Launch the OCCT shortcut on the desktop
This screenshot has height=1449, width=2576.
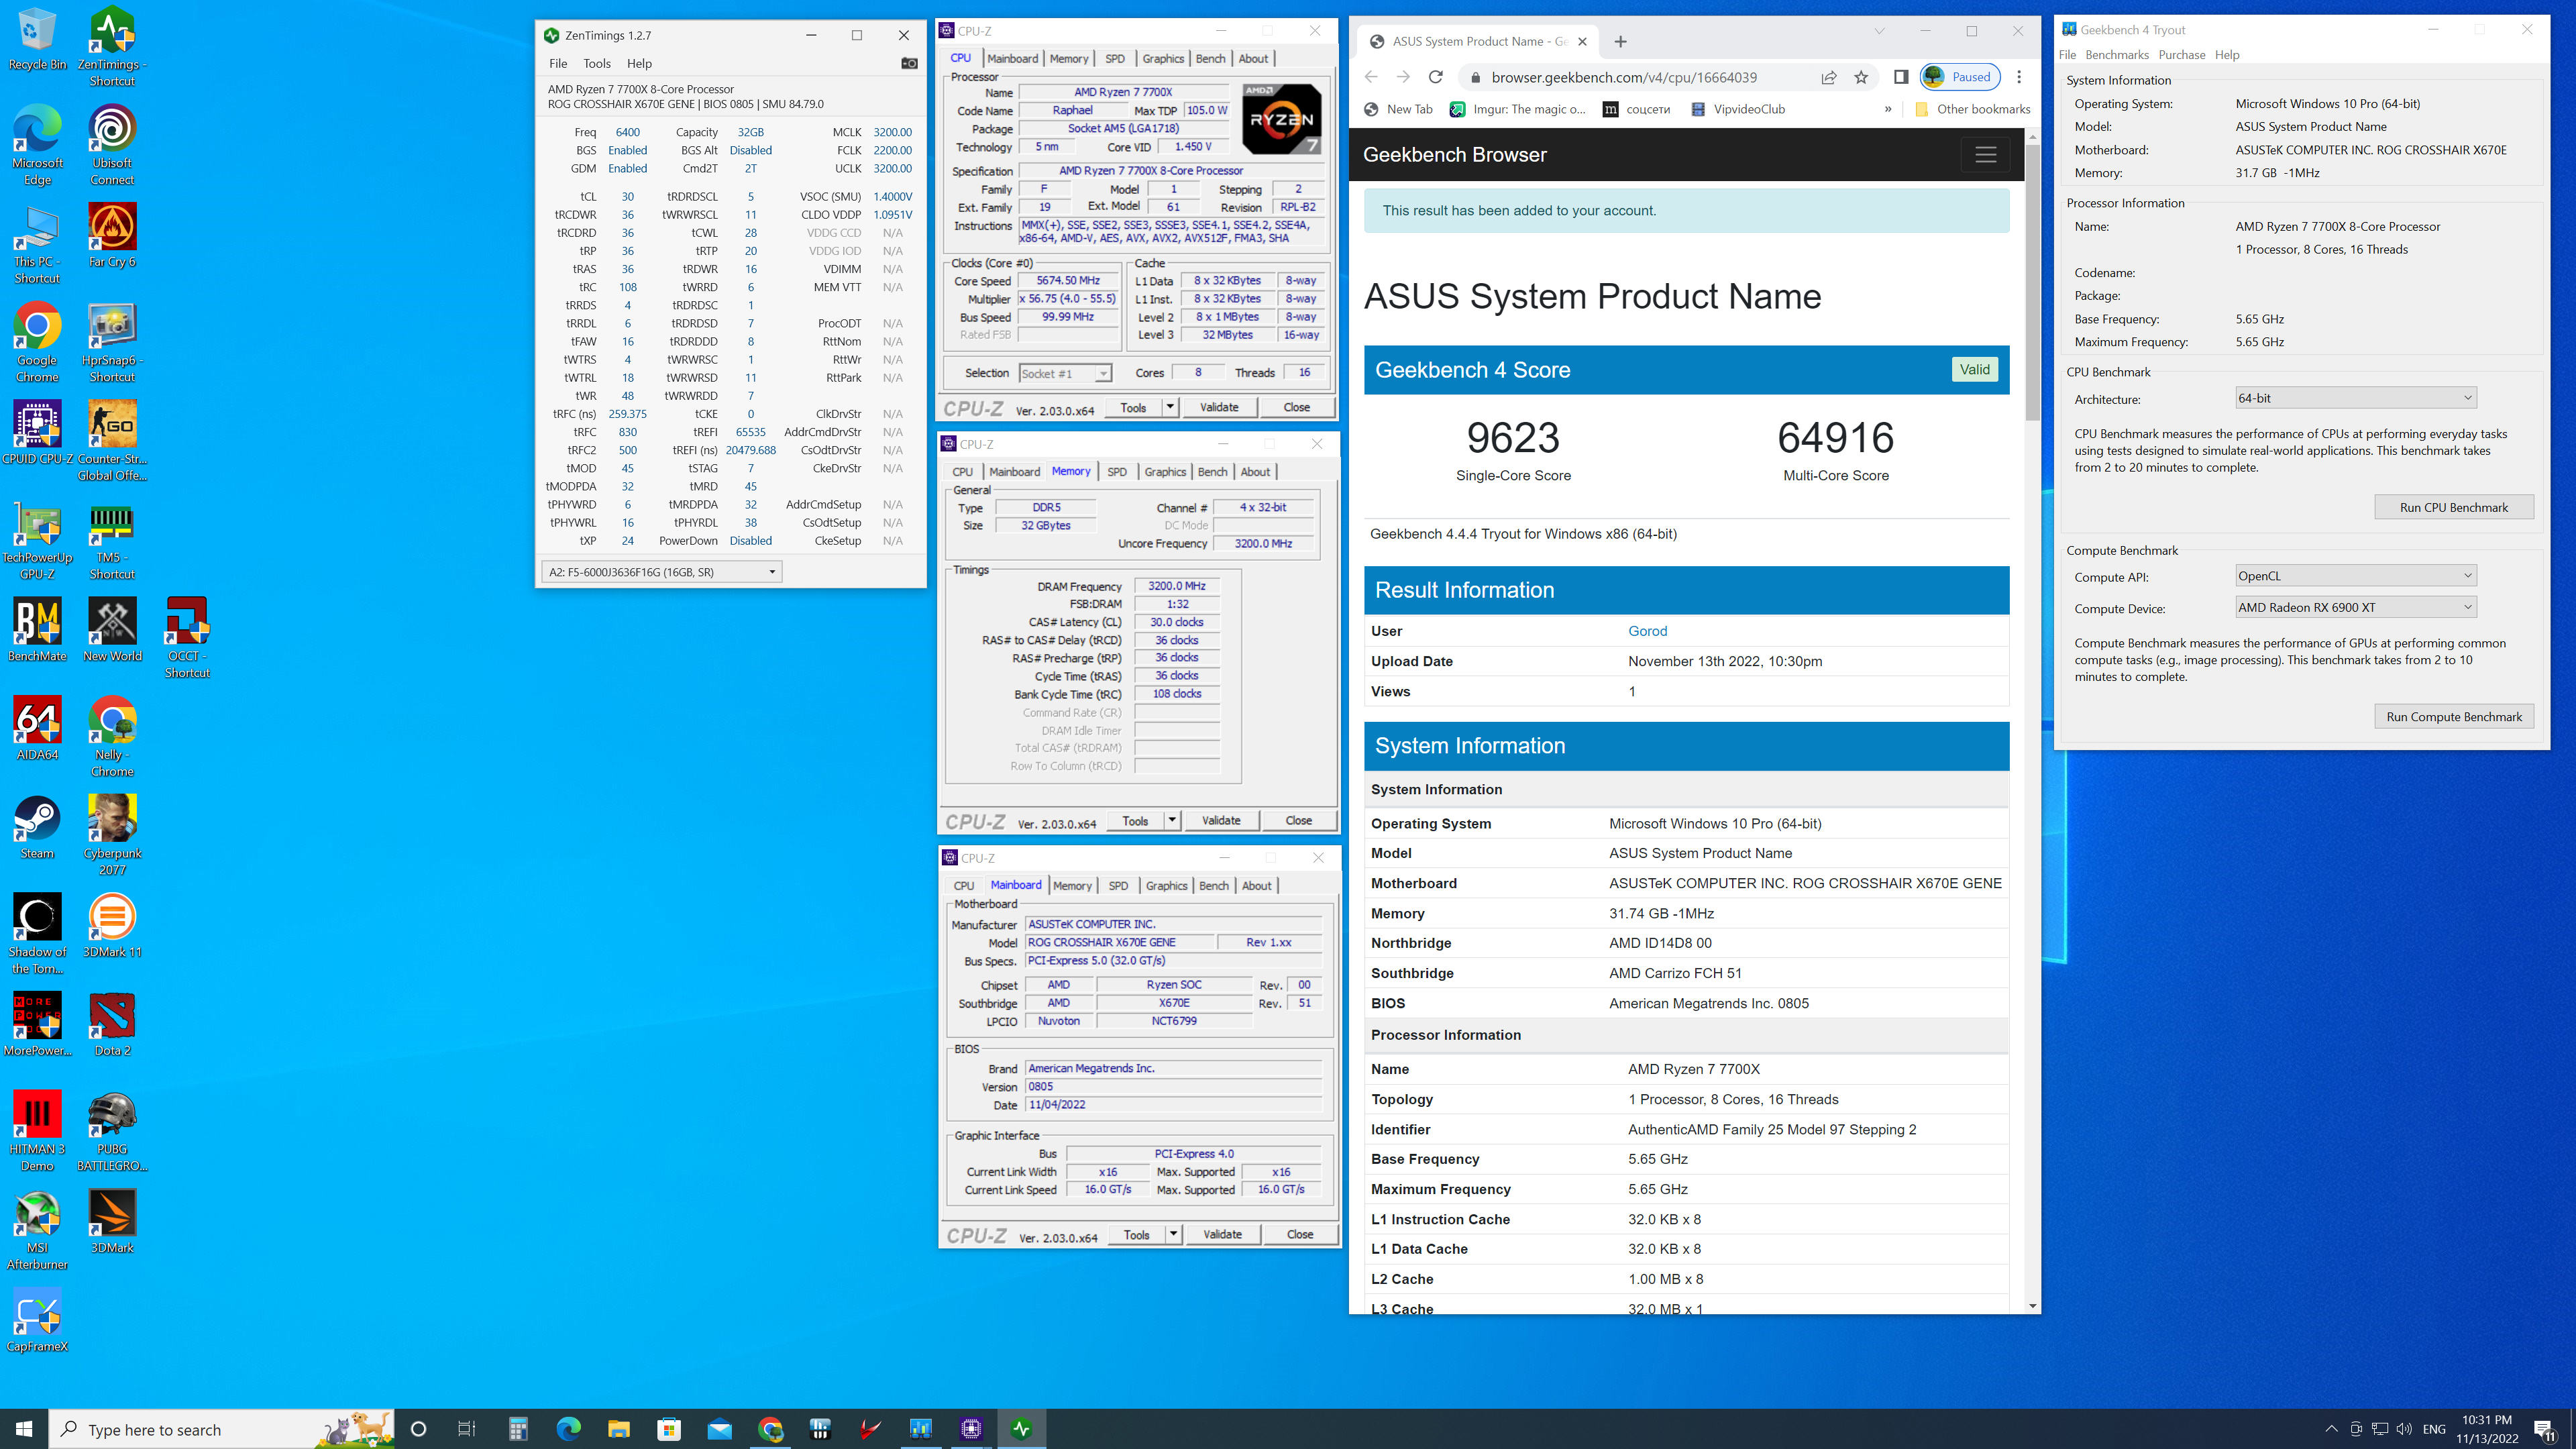coord(187,638)
